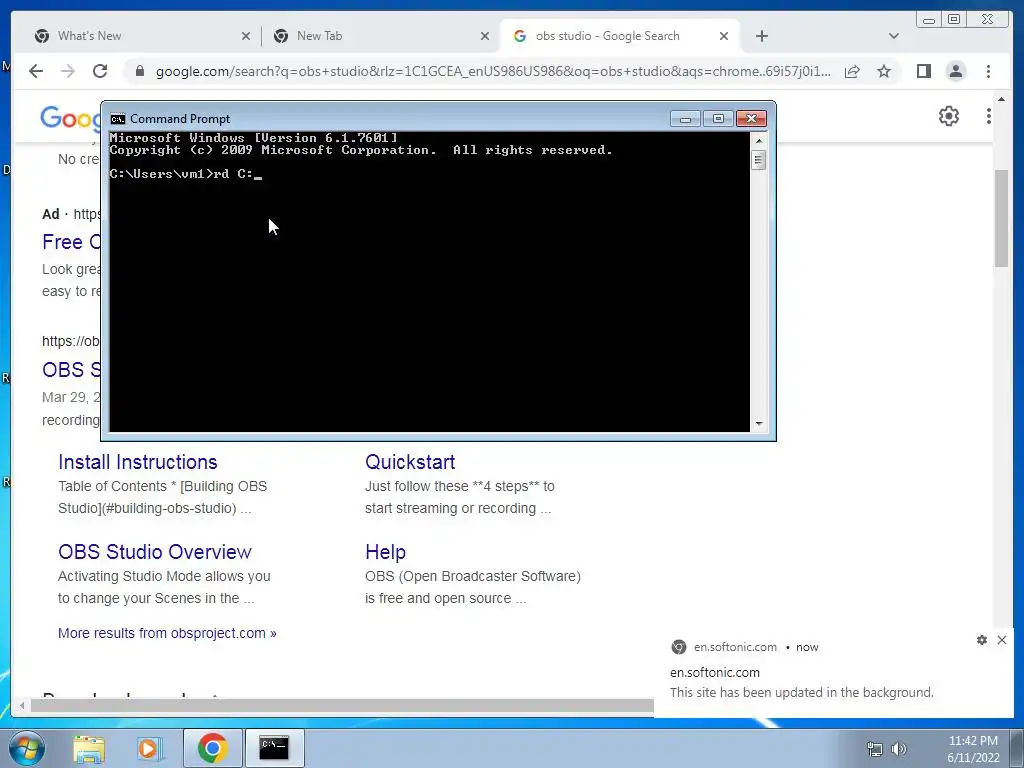1024x768 pixels.
Task: Expand Chrome tab search chevron
Action: coord(894,36)
